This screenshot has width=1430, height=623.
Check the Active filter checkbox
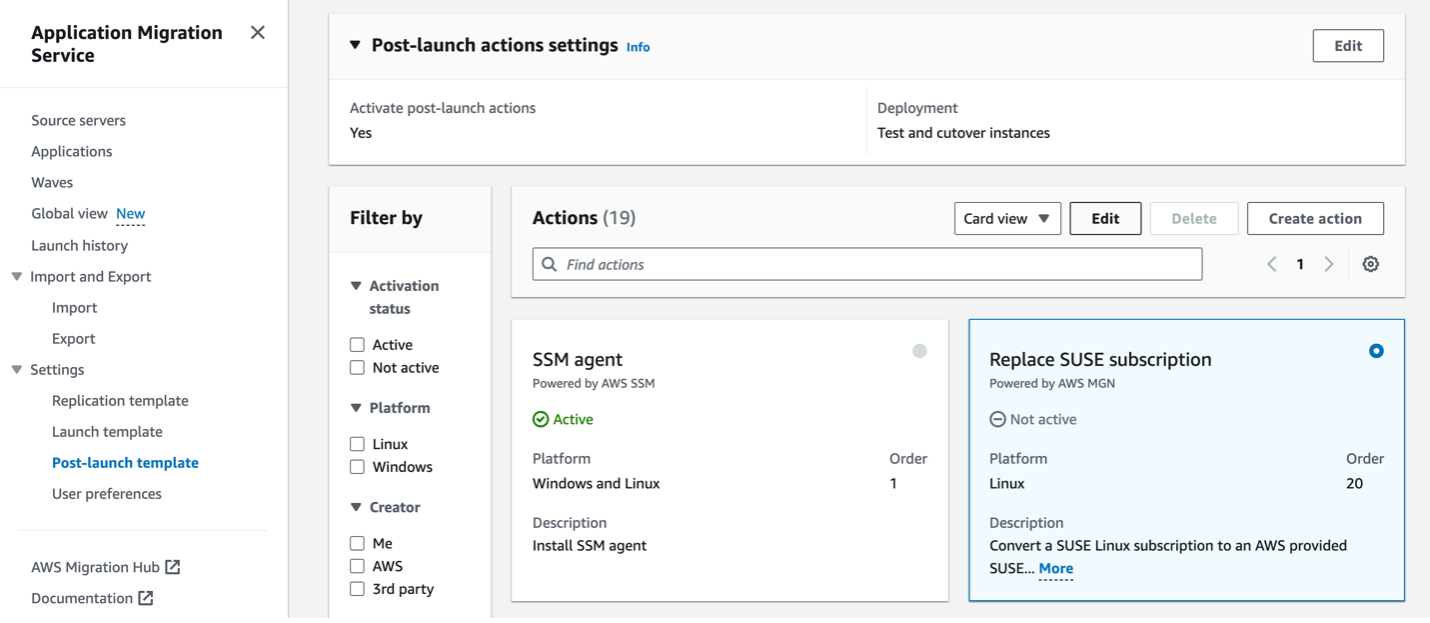click(x=357, y=345)
